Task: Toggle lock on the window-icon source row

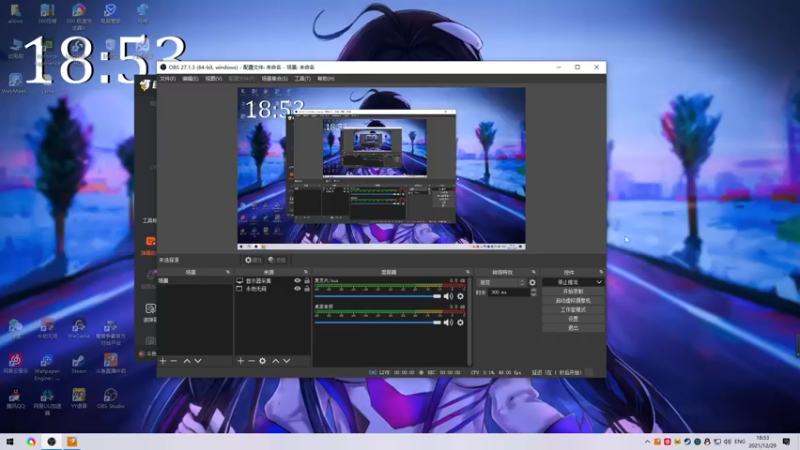Action: (307, 289)
